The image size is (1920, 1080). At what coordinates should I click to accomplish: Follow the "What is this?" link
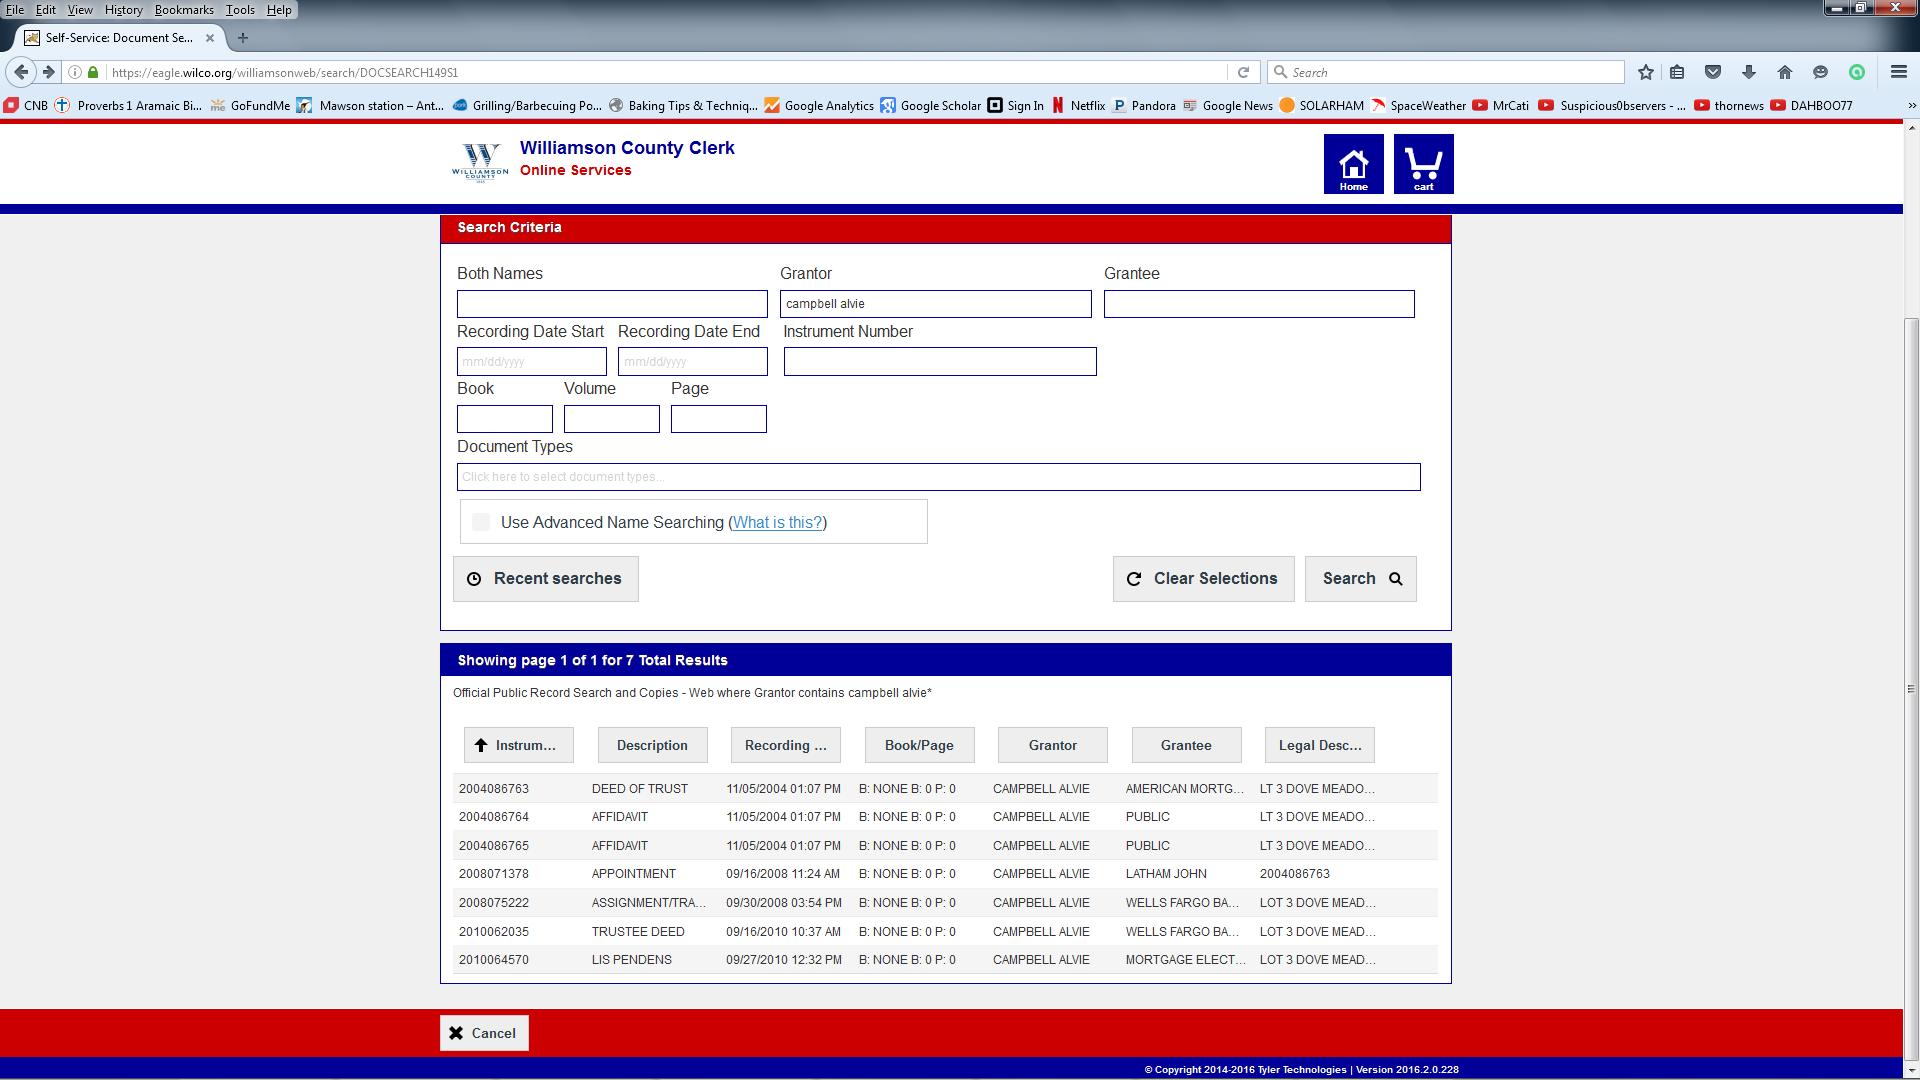[x=777, y=522]
